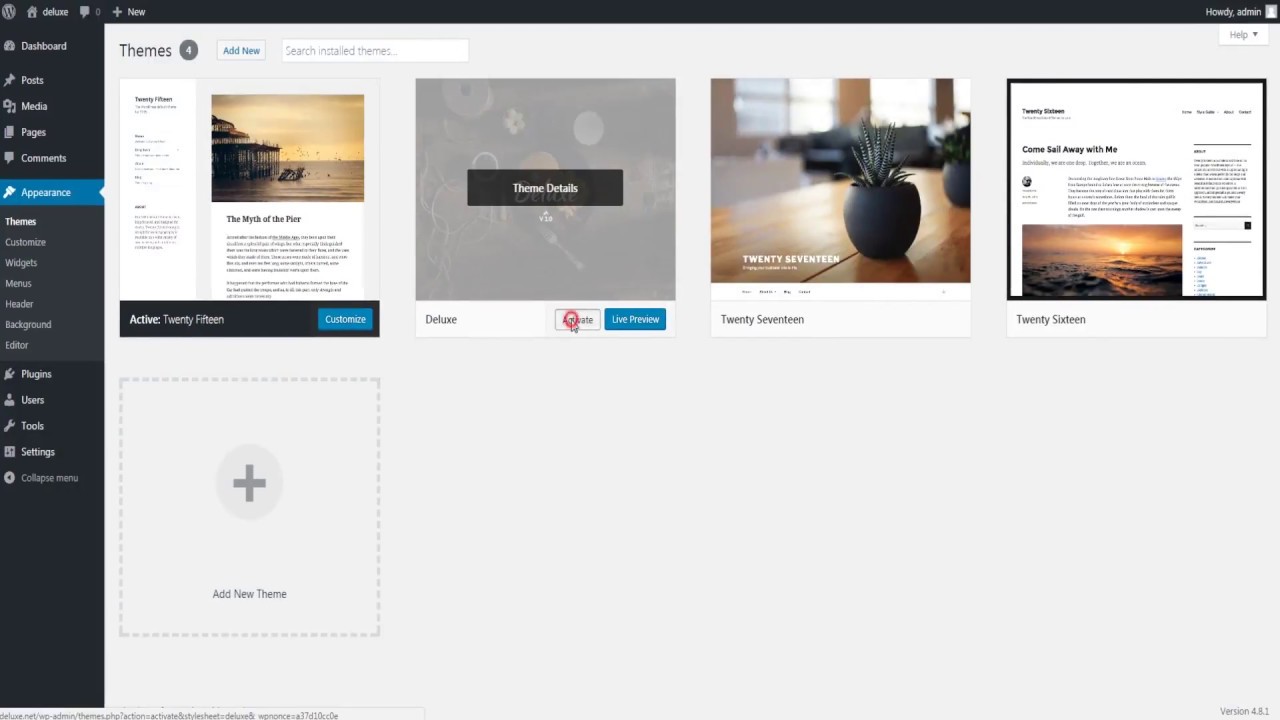
Task: Click the Tools wrench icon
Action: point(9,426)
